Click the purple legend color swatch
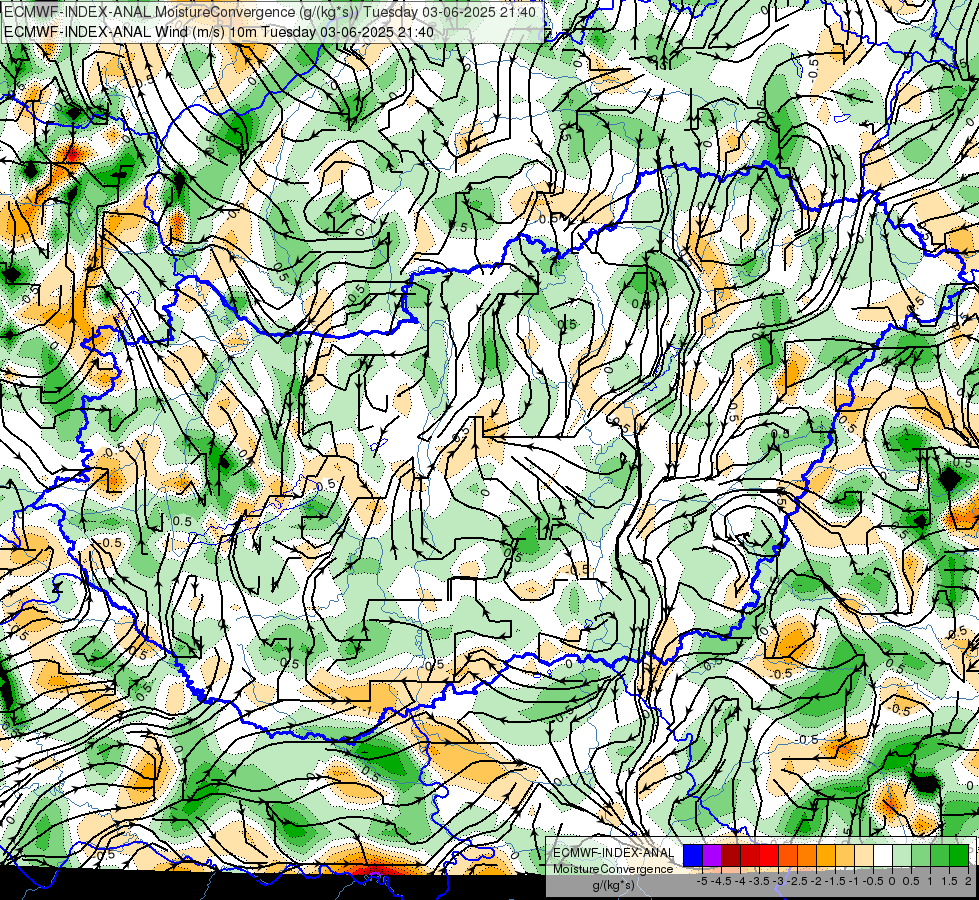Viewport: 979px width, 900px height. click(x=712, y=856)
